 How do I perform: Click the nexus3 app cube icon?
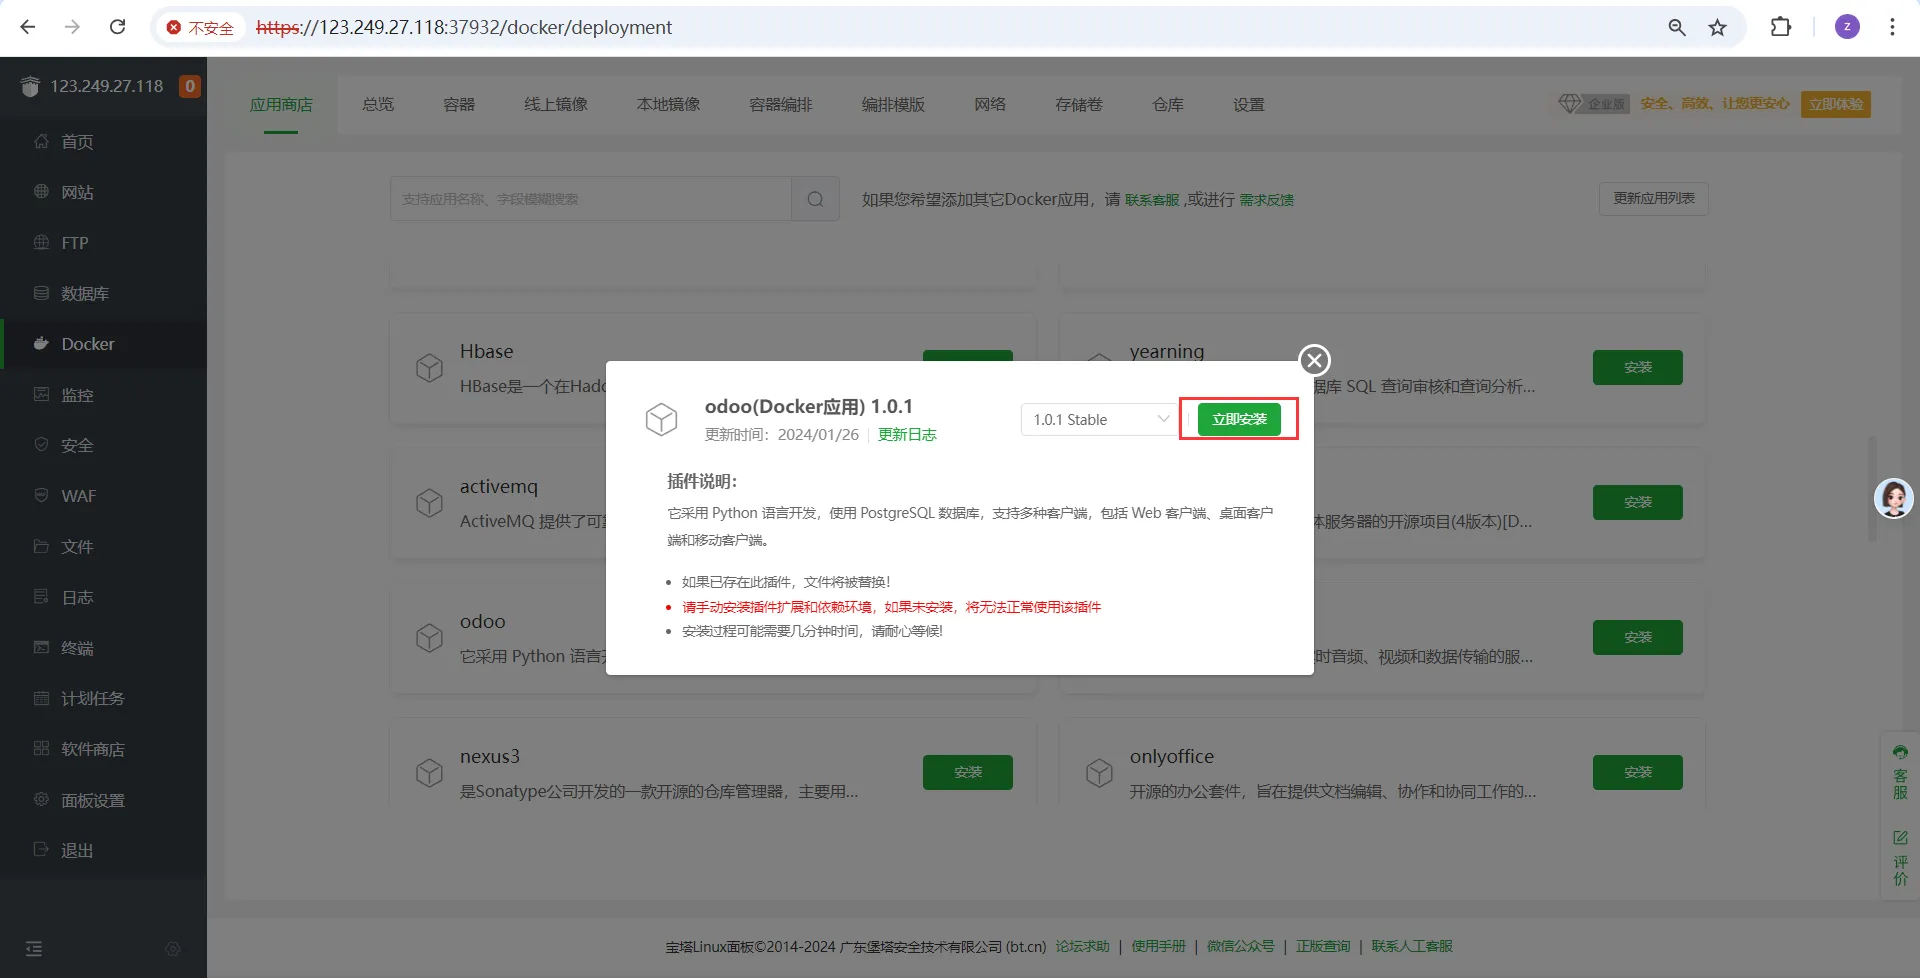pyautogui.click(x=429, y=772)
